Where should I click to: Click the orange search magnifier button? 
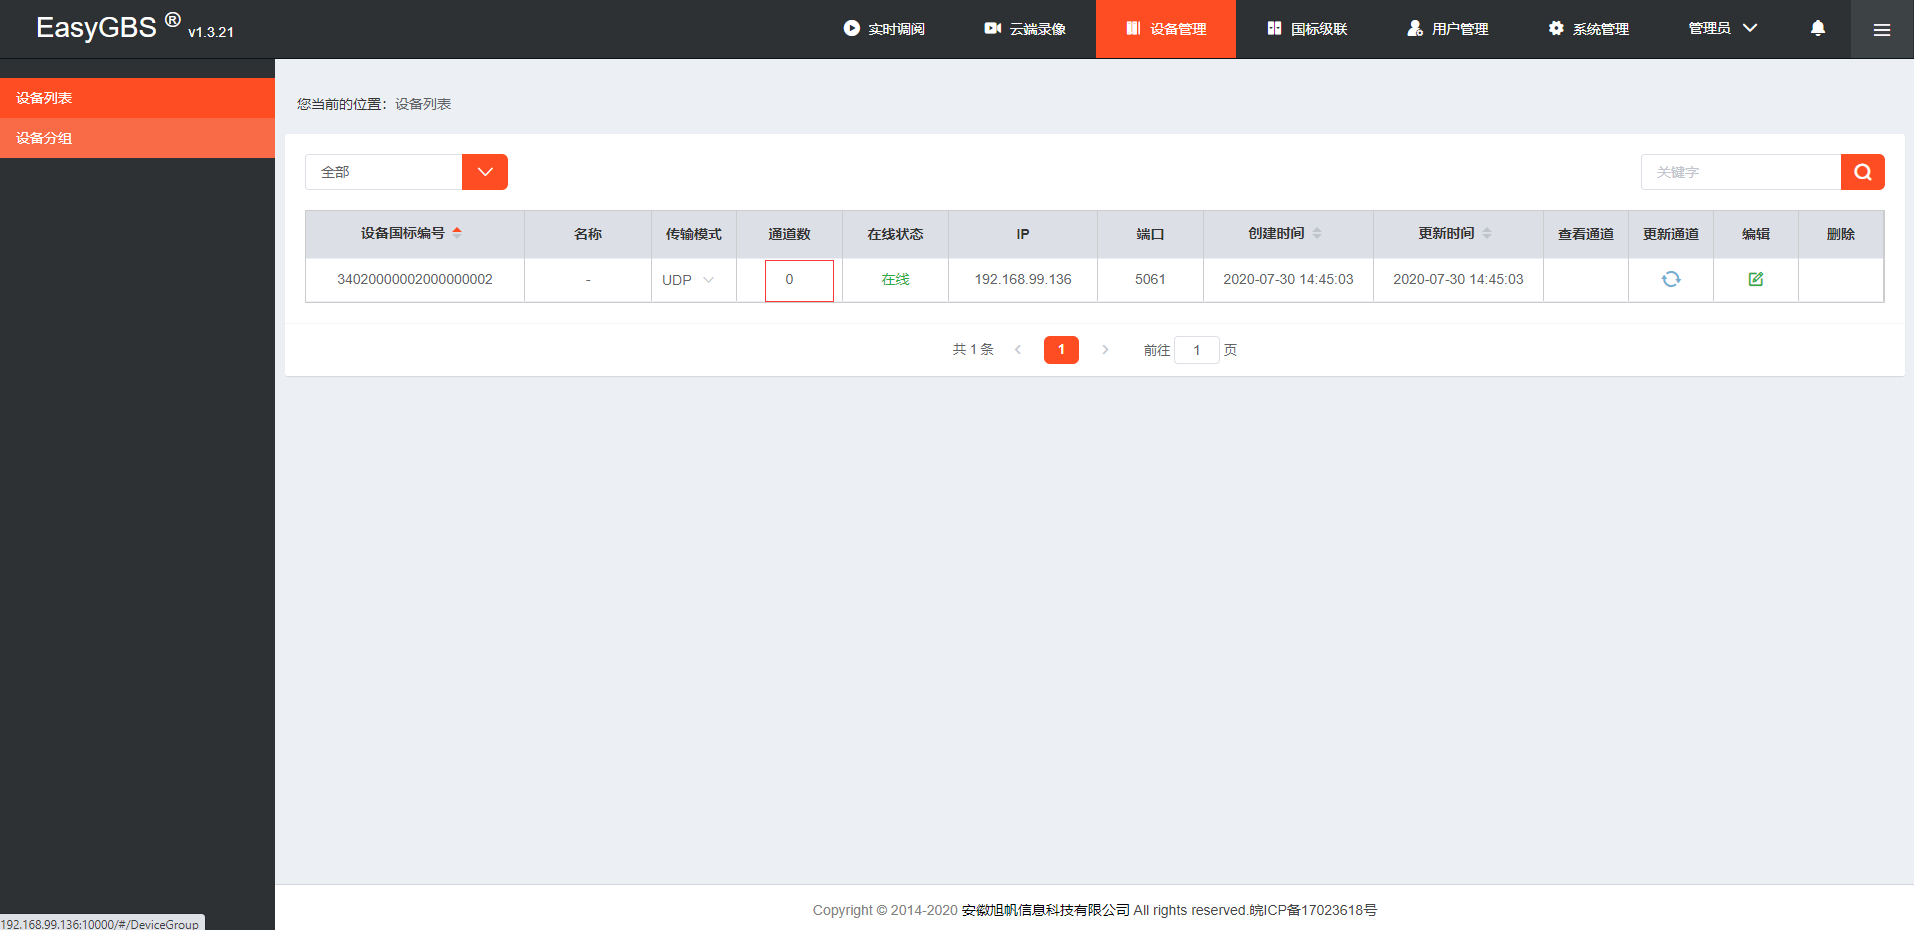tap(1863, 172)
